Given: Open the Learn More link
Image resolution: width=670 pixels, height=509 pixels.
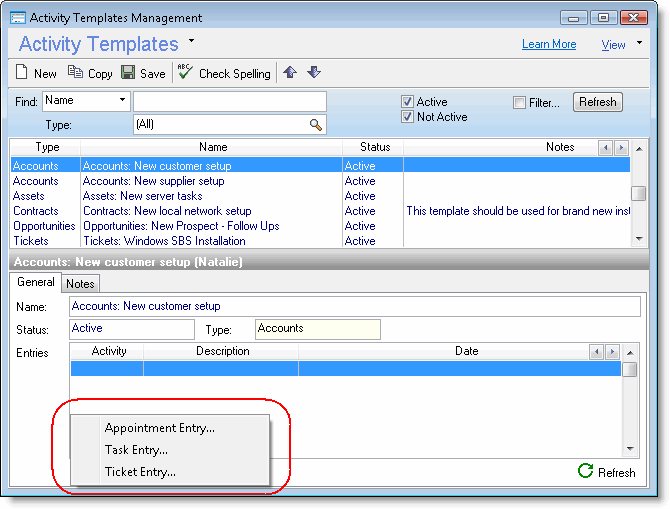Looking at the screenshot, I should 549,45.
